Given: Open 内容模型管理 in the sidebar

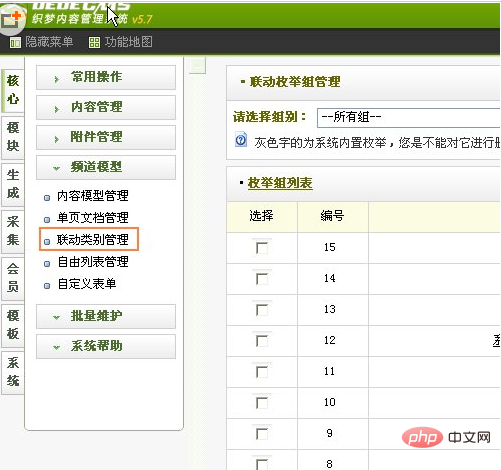Looking at the screenshot, I should [93, 196].
